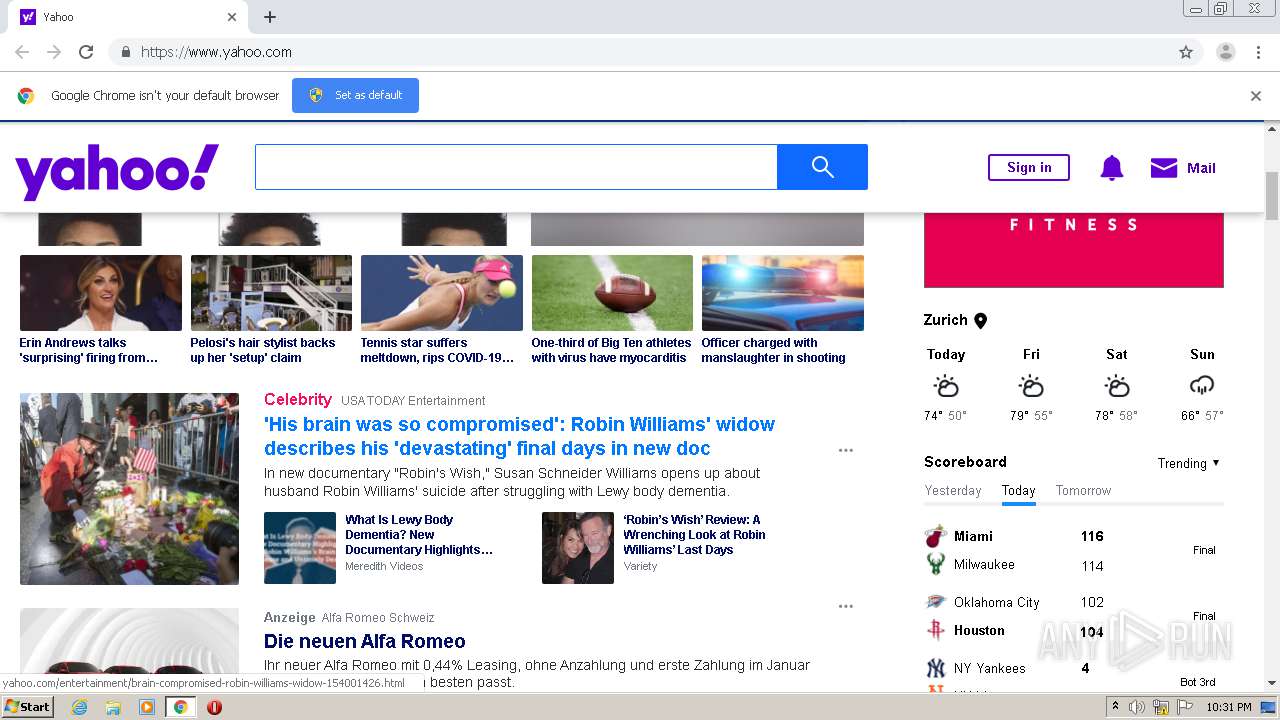The image size is (1280, 720).
Task: Click the red Opera taskbar icon
Action: pyautogui.click(x=214, y=707)
